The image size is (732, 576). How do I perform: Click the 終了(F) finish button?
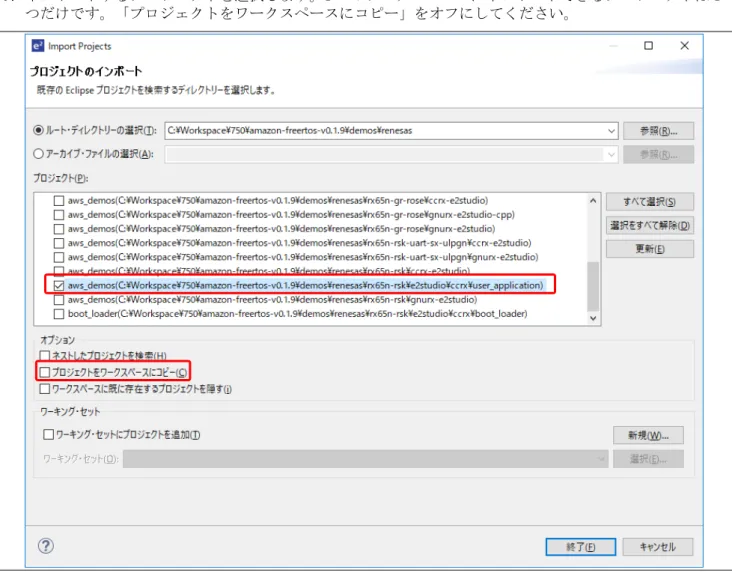[580, 547]
